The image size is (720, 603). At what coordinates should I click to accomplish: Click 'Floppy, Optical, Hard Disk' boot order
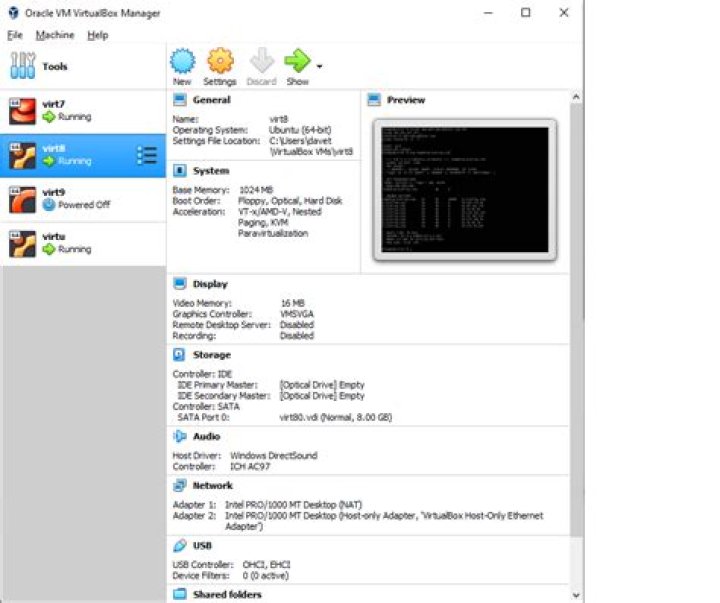tap(290, 201)
